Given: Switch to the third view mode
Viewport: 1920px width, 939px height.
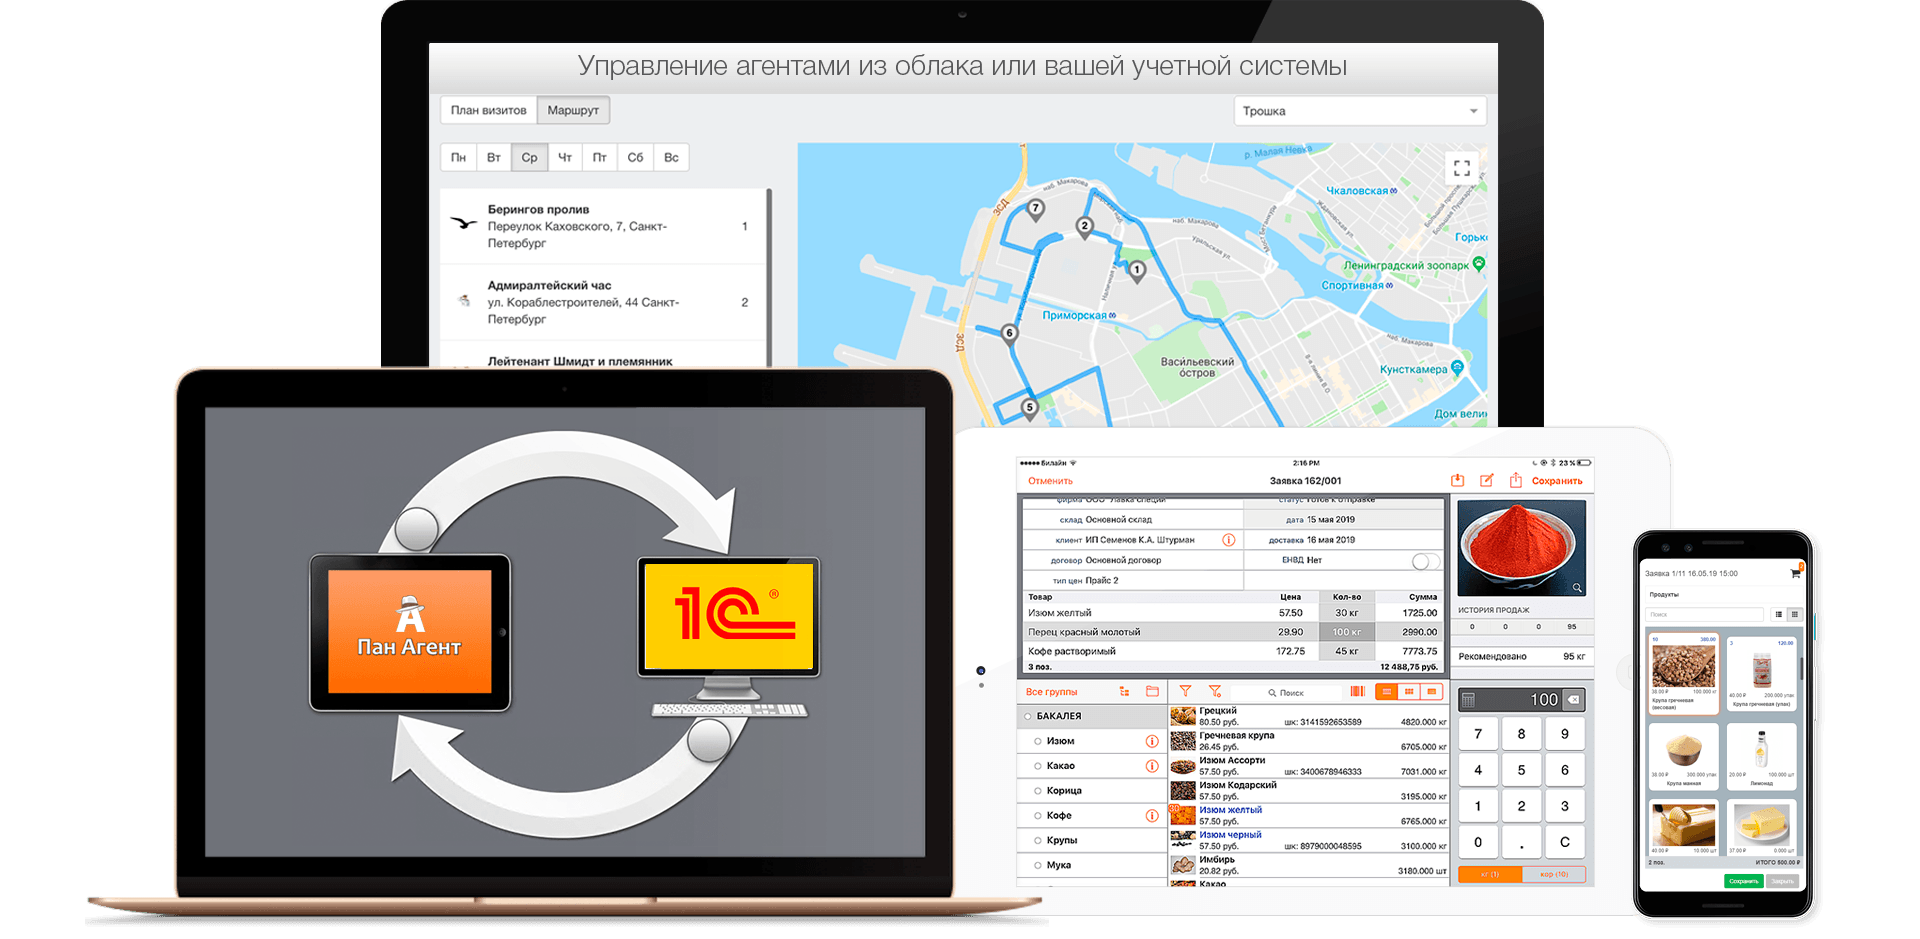Looking at the screenshot, I should coord(1432,692).
